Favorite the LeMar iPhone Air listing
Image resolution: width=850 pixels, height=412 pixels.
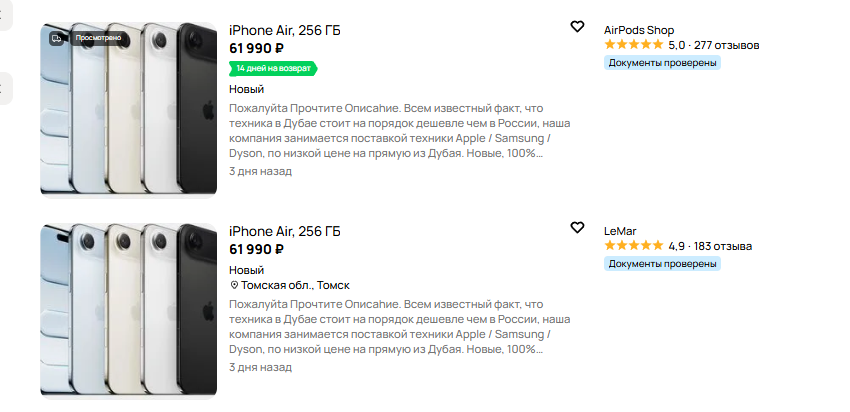577,228
